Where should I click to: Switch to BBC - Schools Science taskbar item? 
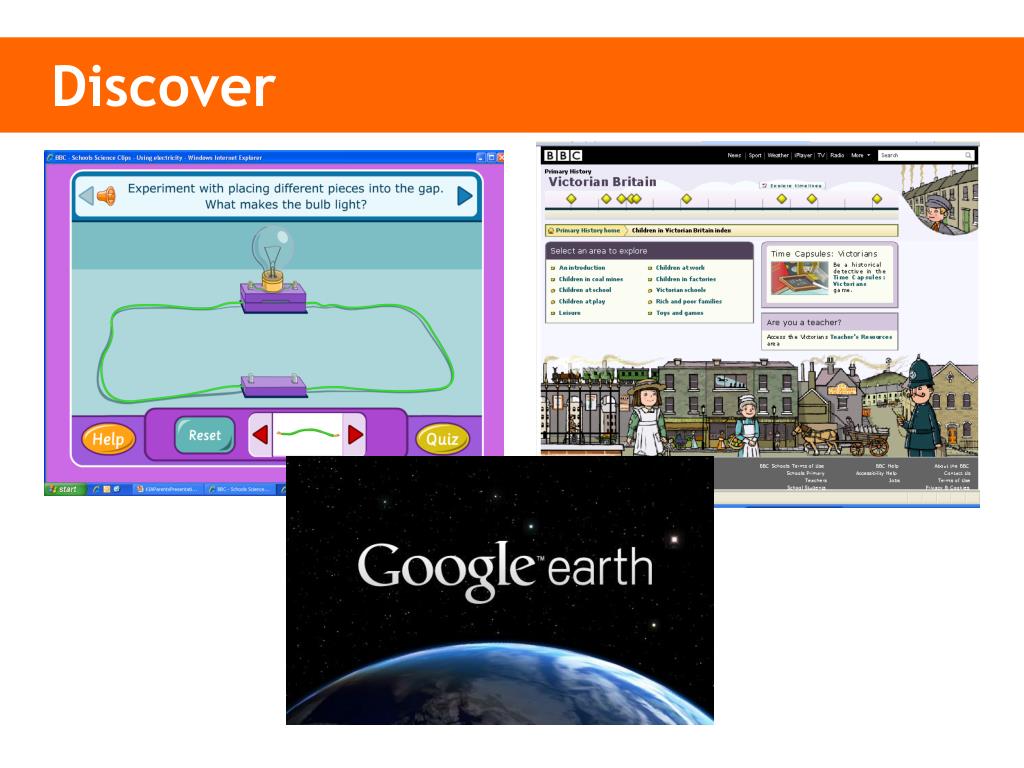(240, 488)
